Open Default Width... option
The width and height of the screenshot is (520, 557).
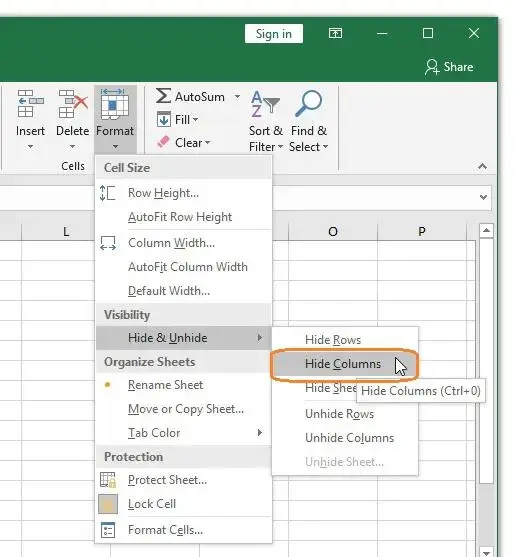(x=184, y=291)
